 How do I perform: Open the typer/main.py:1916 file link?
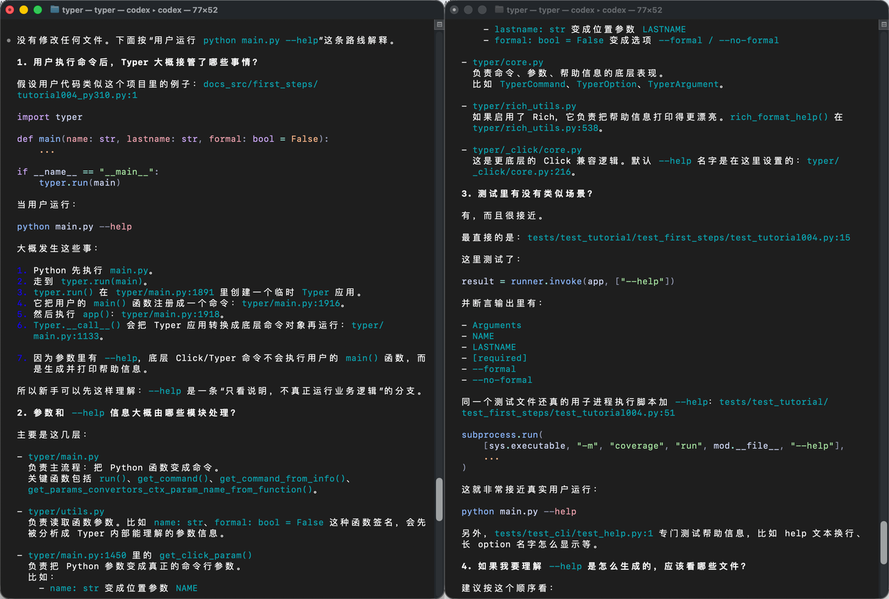coord(291,303)
